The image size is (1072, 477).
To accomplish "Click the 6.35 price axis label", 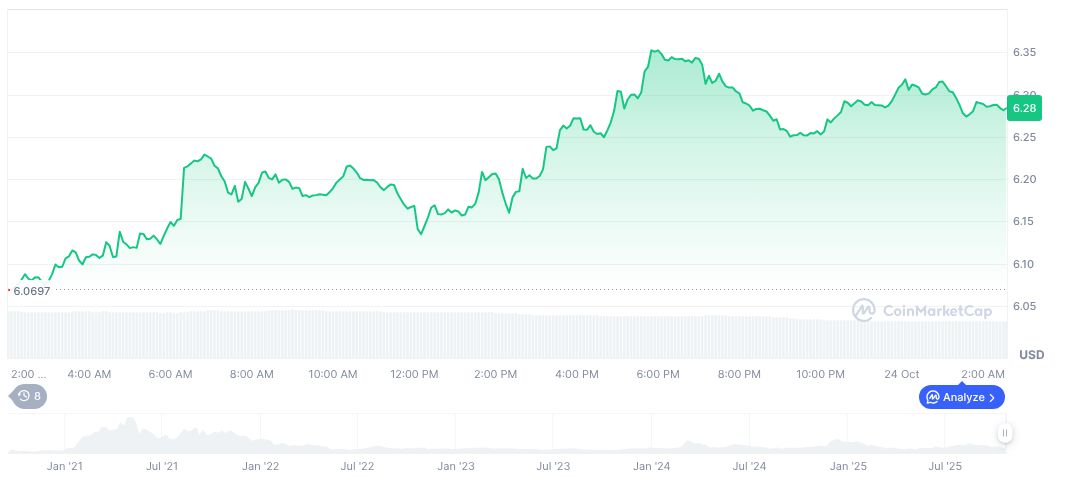I will (1024, 52).
